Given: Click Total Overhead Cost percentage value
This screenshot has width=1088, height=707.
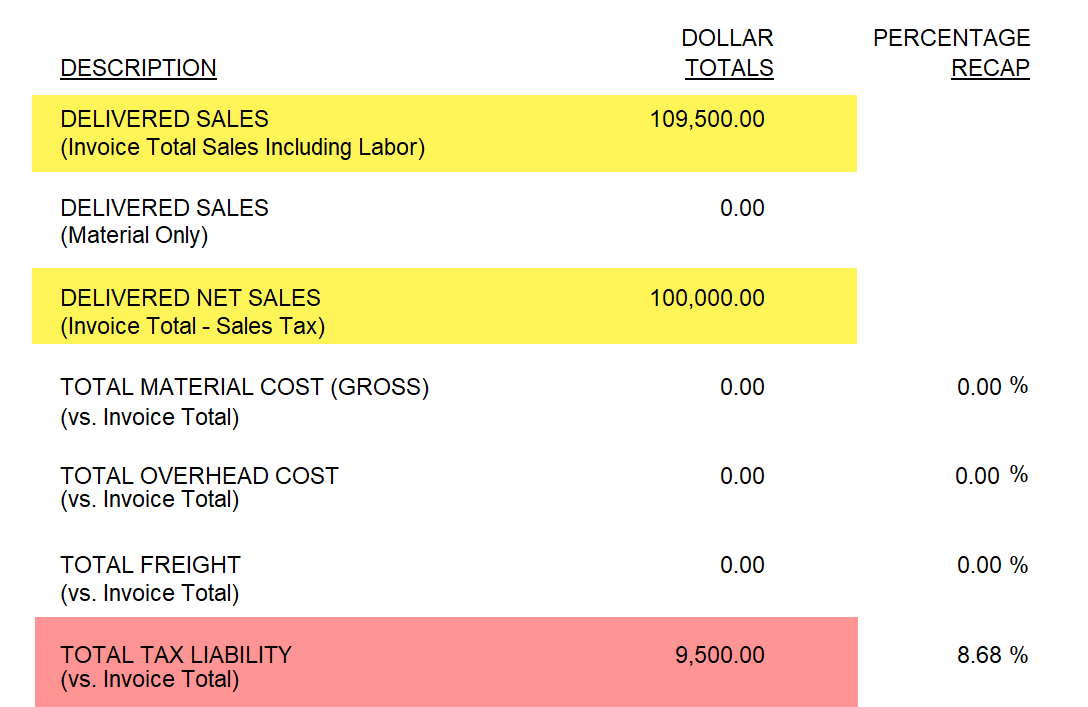Looking at the screenshot, I should coord(991,475).
